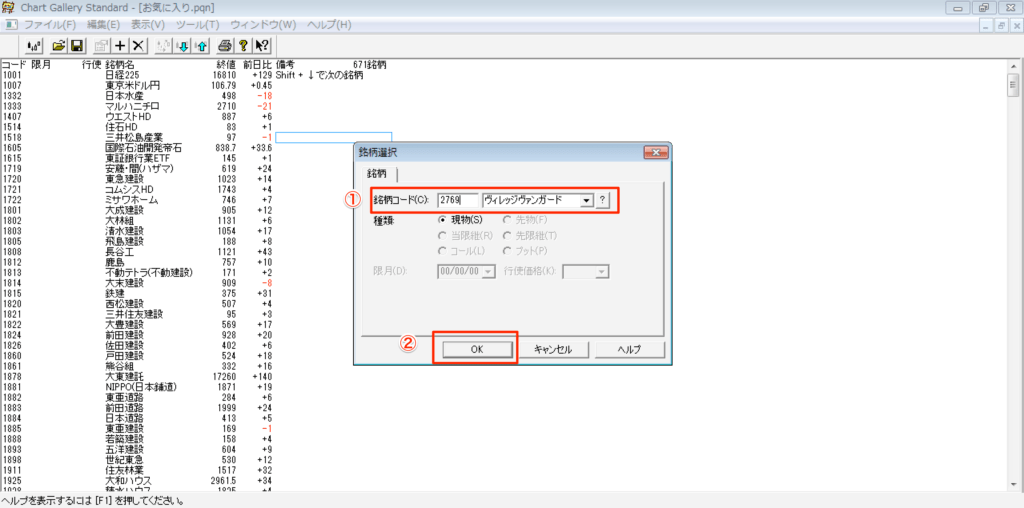Click the cyan down-arrow next stock icon
This screenshot has height=508, width=1024.
tap(182, 46)
